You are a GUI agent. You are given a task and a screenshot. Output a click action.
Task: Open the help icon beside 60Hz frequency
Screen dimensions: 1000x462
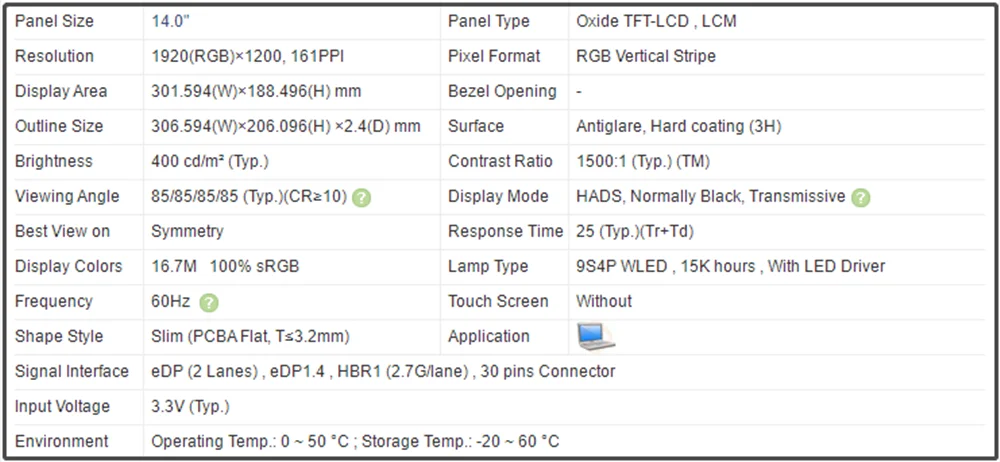(x=209, y=302)
